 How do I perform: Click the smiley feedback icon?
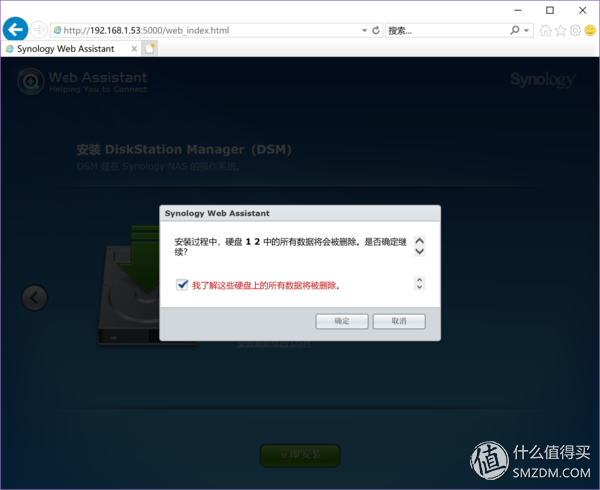[590, 30]
